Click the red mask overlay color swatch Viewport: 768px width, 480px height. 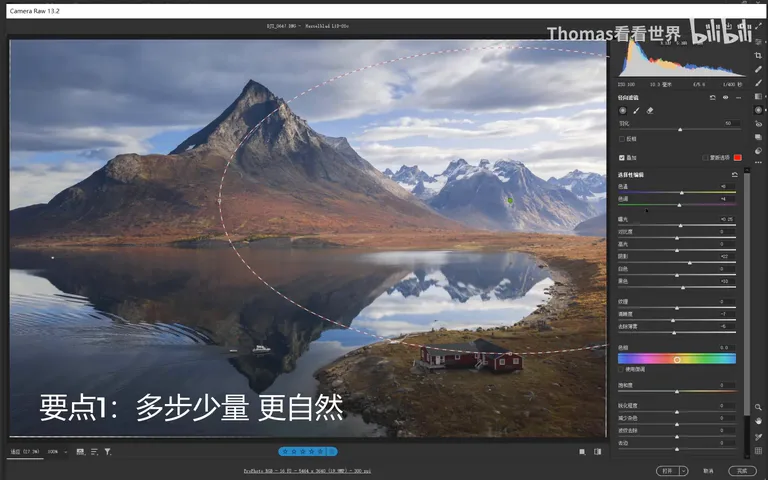pyautogui.click(x=738, y=158)
